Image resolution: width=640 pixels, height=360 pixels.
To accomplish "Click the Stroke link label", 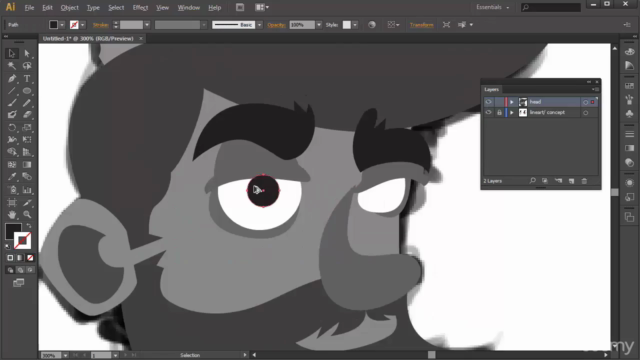I will tap(101, 25).
